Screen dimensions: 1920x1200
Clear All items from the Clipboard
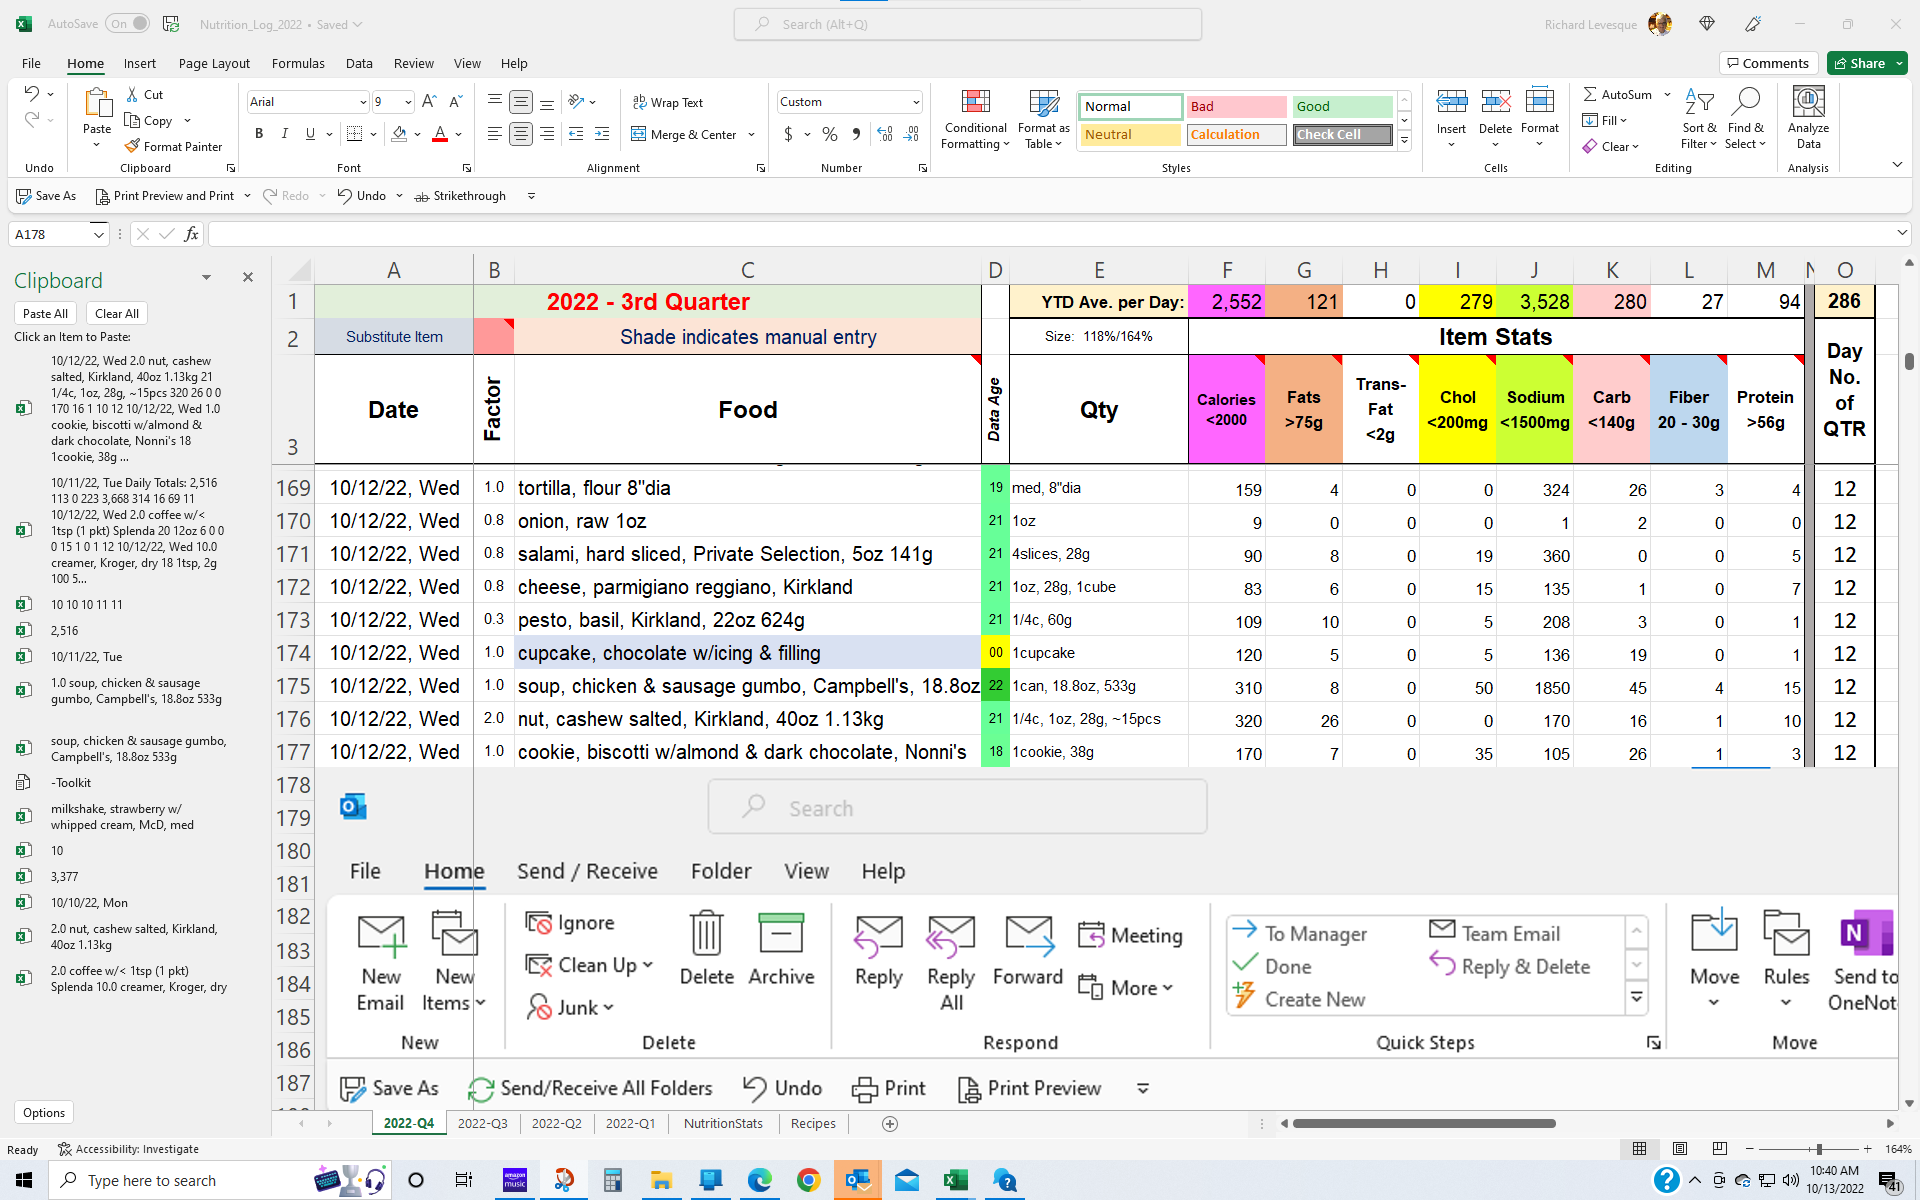point(116,313)
